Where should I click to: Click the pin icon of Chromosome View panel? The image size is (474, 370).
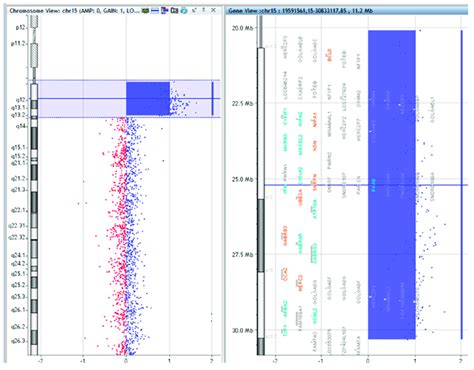[x=204, y=10]
